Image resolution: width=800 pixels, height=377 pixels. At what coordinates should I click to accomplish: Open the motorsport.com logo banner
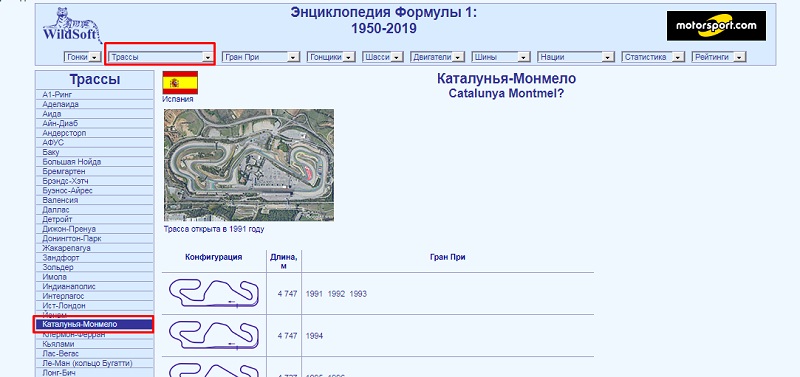pos(716,26)
